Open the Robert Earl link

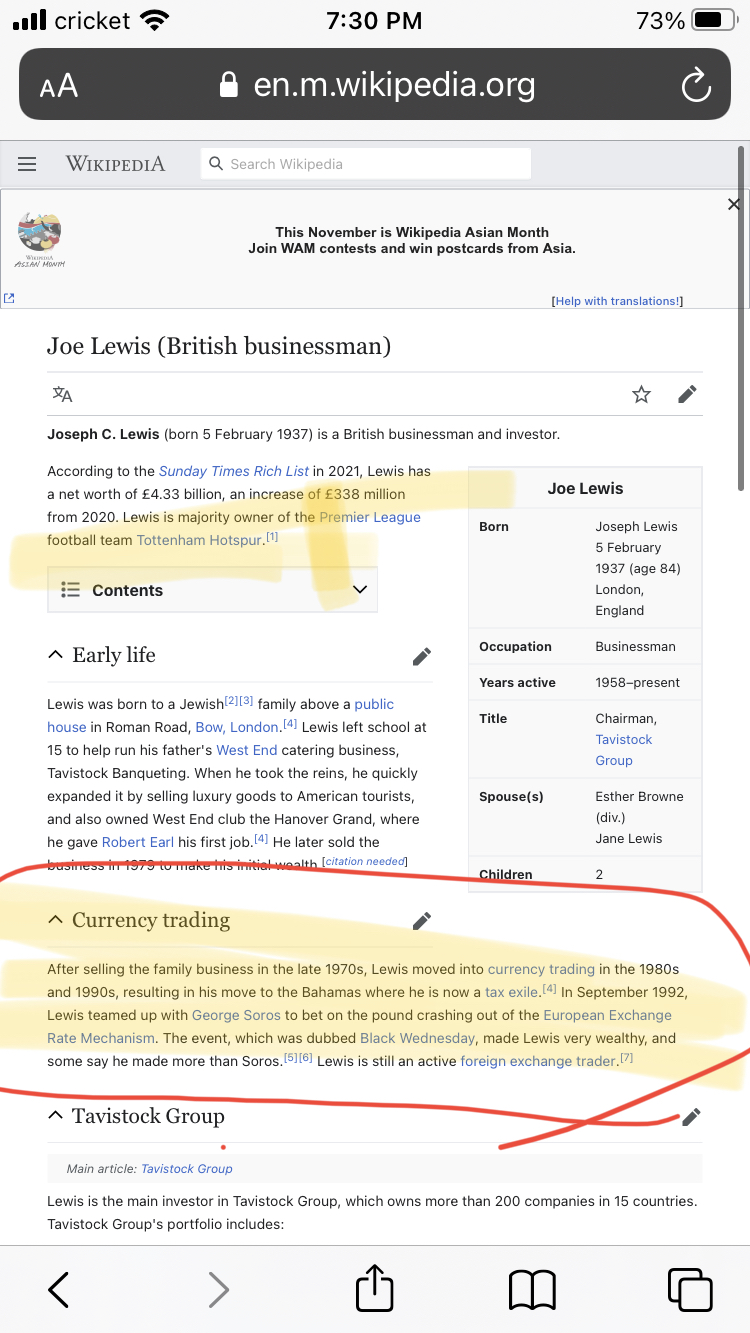point(138,842)
